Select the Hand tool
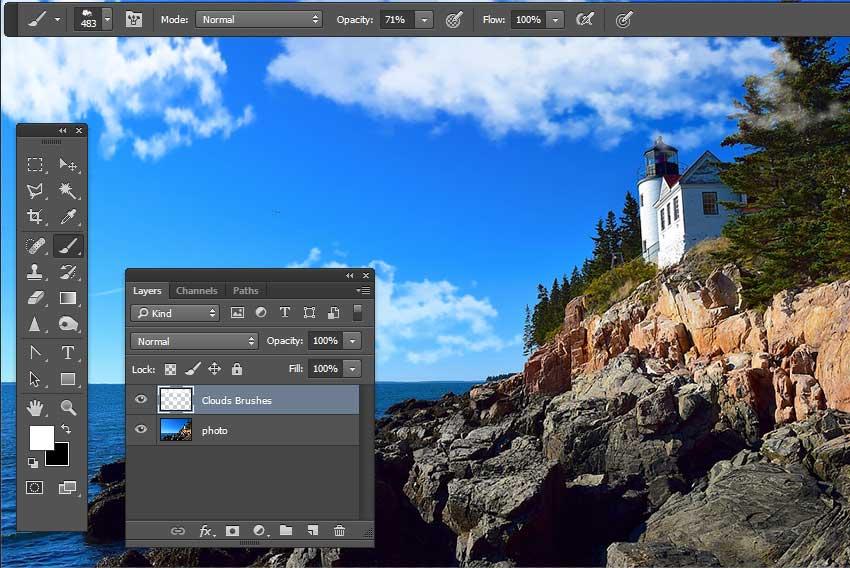Screen dimensions: 850x568 click(x=35, y=408)
